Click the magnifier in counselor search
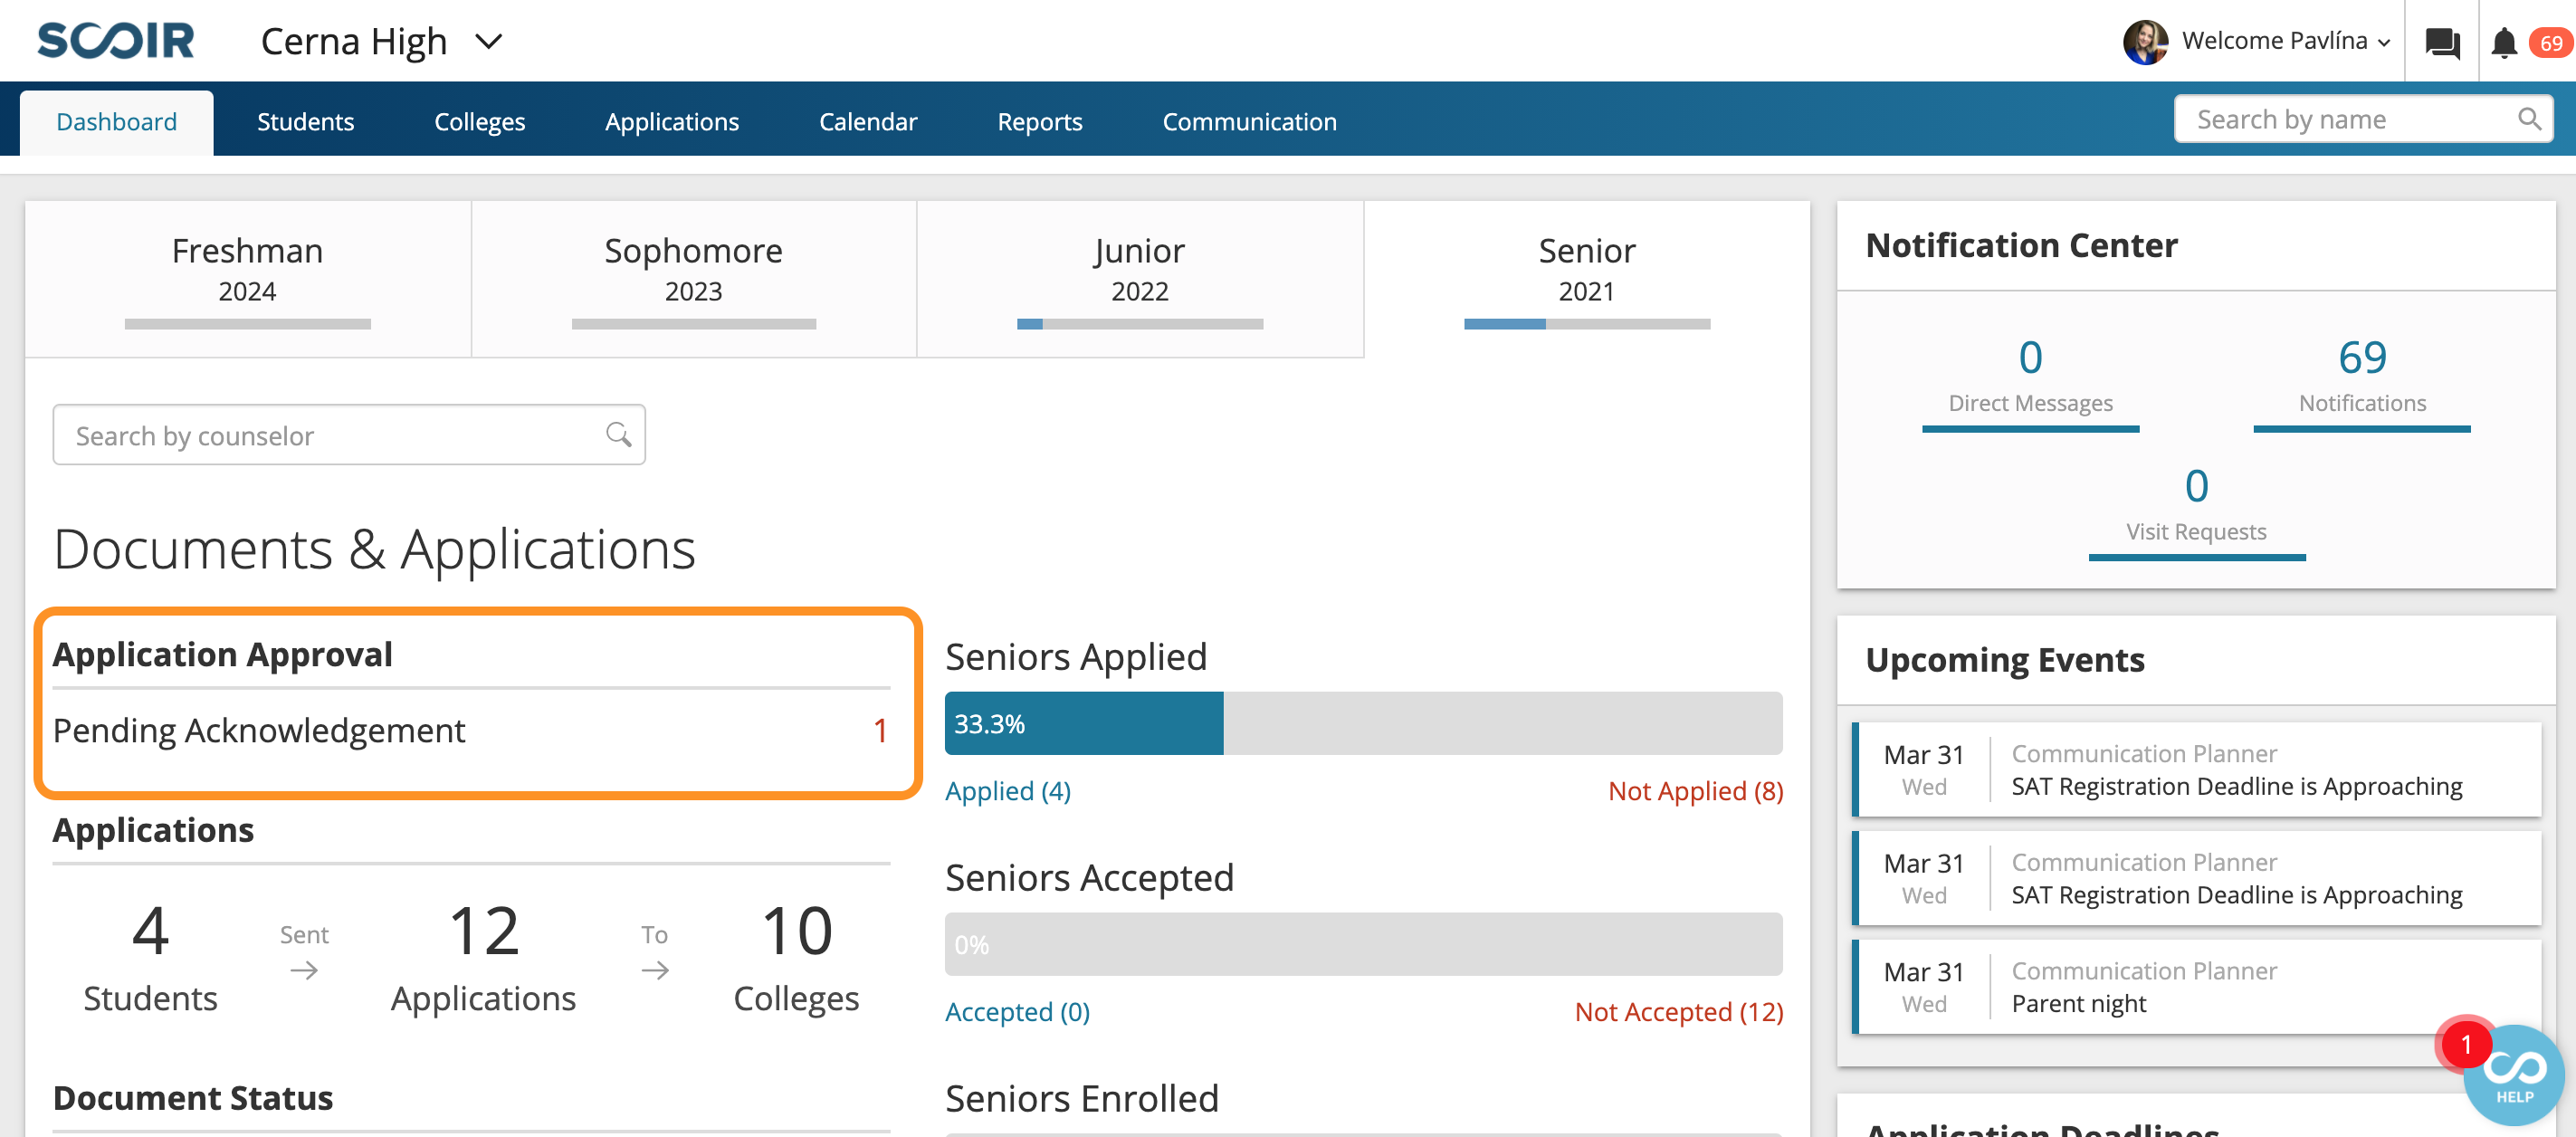 [618, 434]
